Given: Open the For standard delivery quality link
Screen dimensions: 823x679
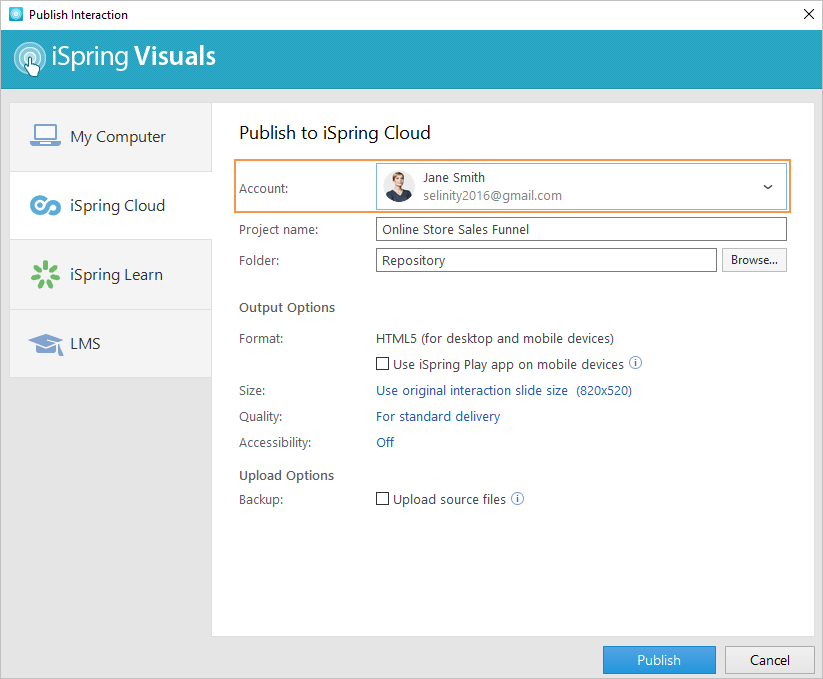Looking at the screenshot, I should pos(438,417).
